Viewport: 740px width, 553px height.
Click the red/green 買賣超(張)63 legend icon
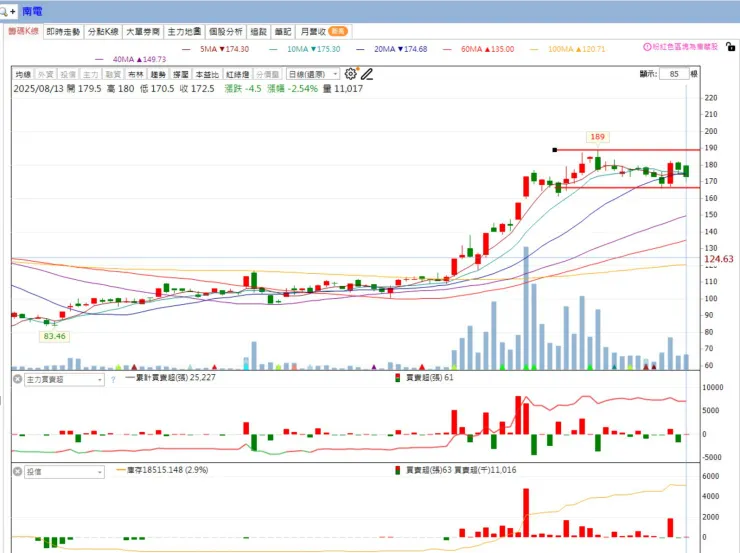(x=398, y=470)
